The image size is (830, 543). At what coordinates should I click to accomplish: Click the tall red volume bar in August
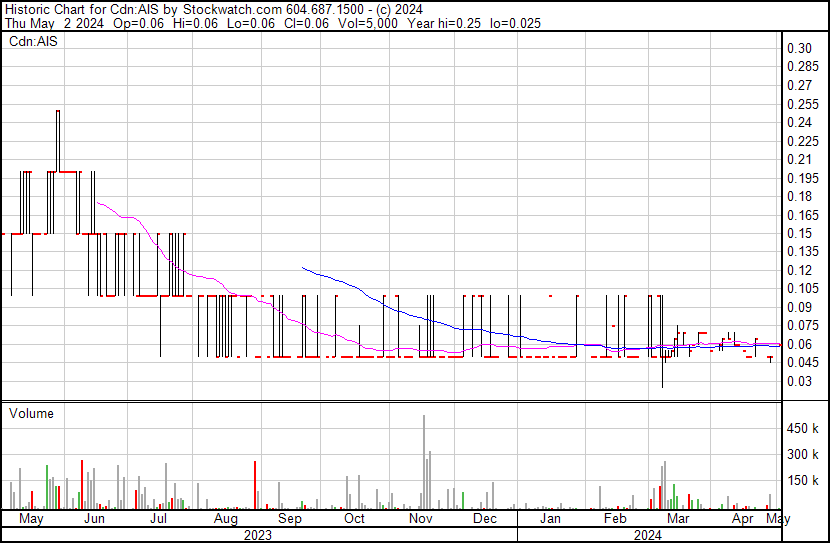[255, 485]
